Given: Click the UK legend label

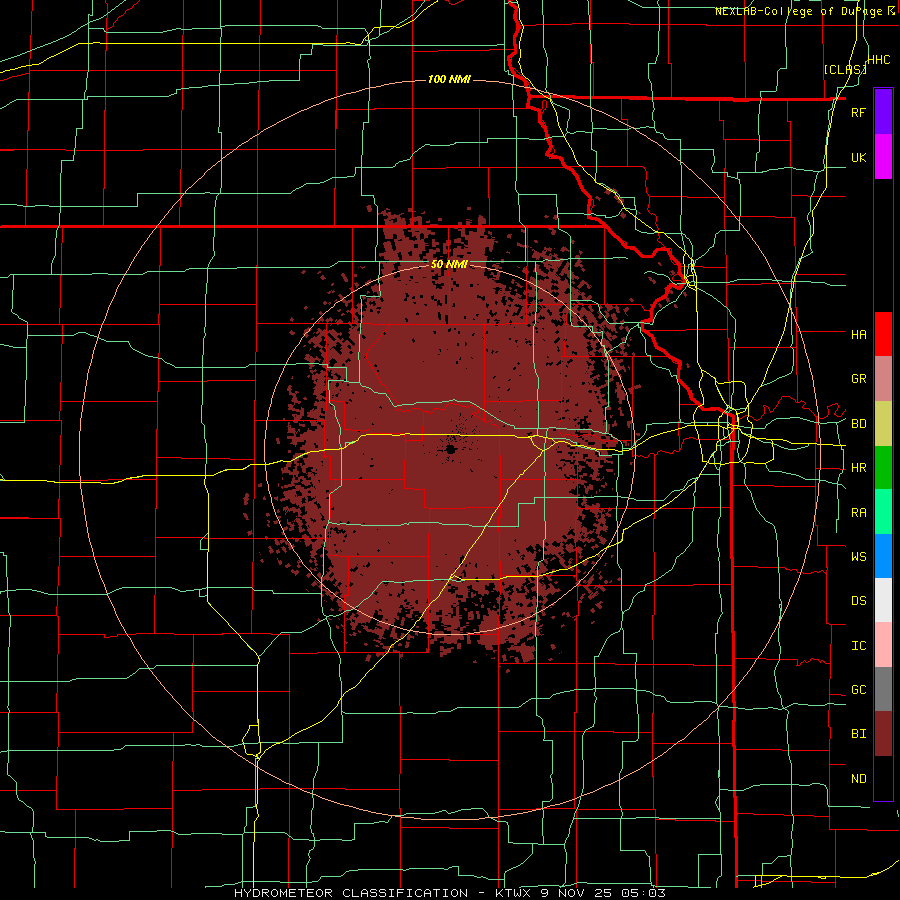Looking at the screenshot, I should pyautogui.click(x=858, y=157).
